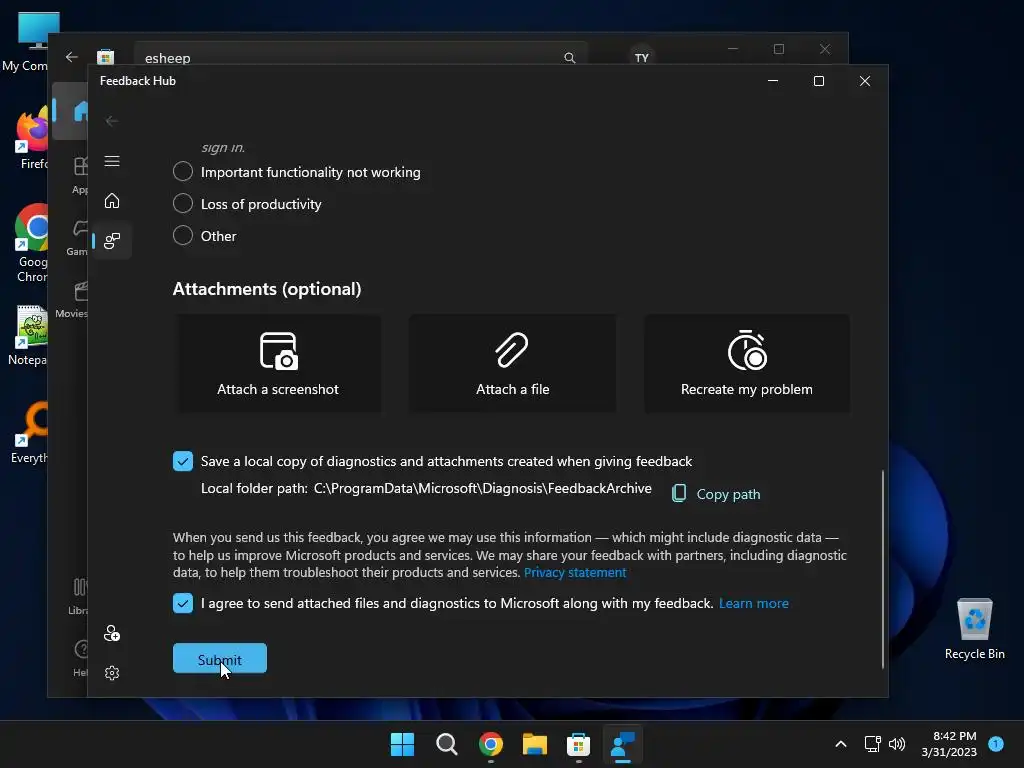Open Feedback Hub settings gear
Image resolution: width=1024 pixels, height=768 pixels.
click(x=112, y=673)
